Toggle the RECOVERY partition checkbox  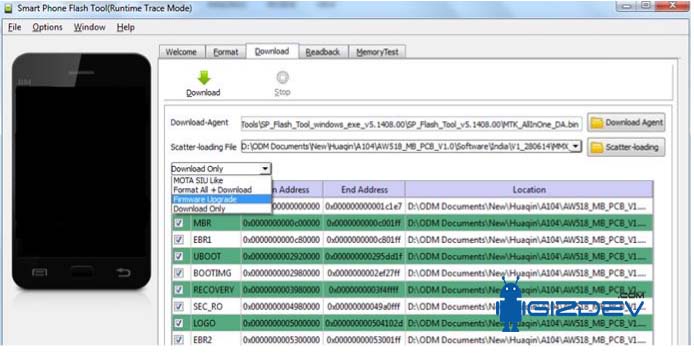coord(179,289)
